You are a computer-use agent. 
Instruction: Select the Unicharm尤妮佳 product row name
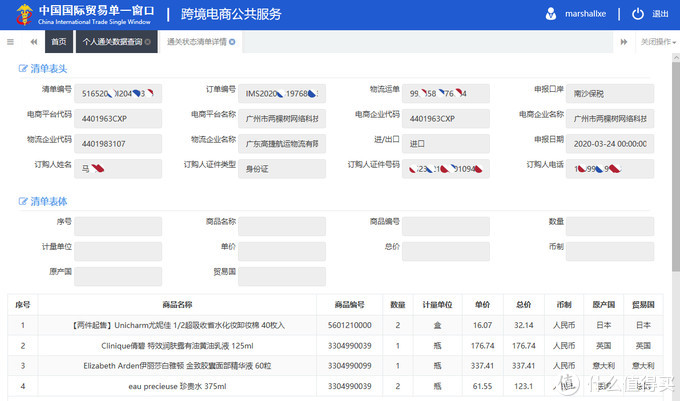(x=177, y=325)
